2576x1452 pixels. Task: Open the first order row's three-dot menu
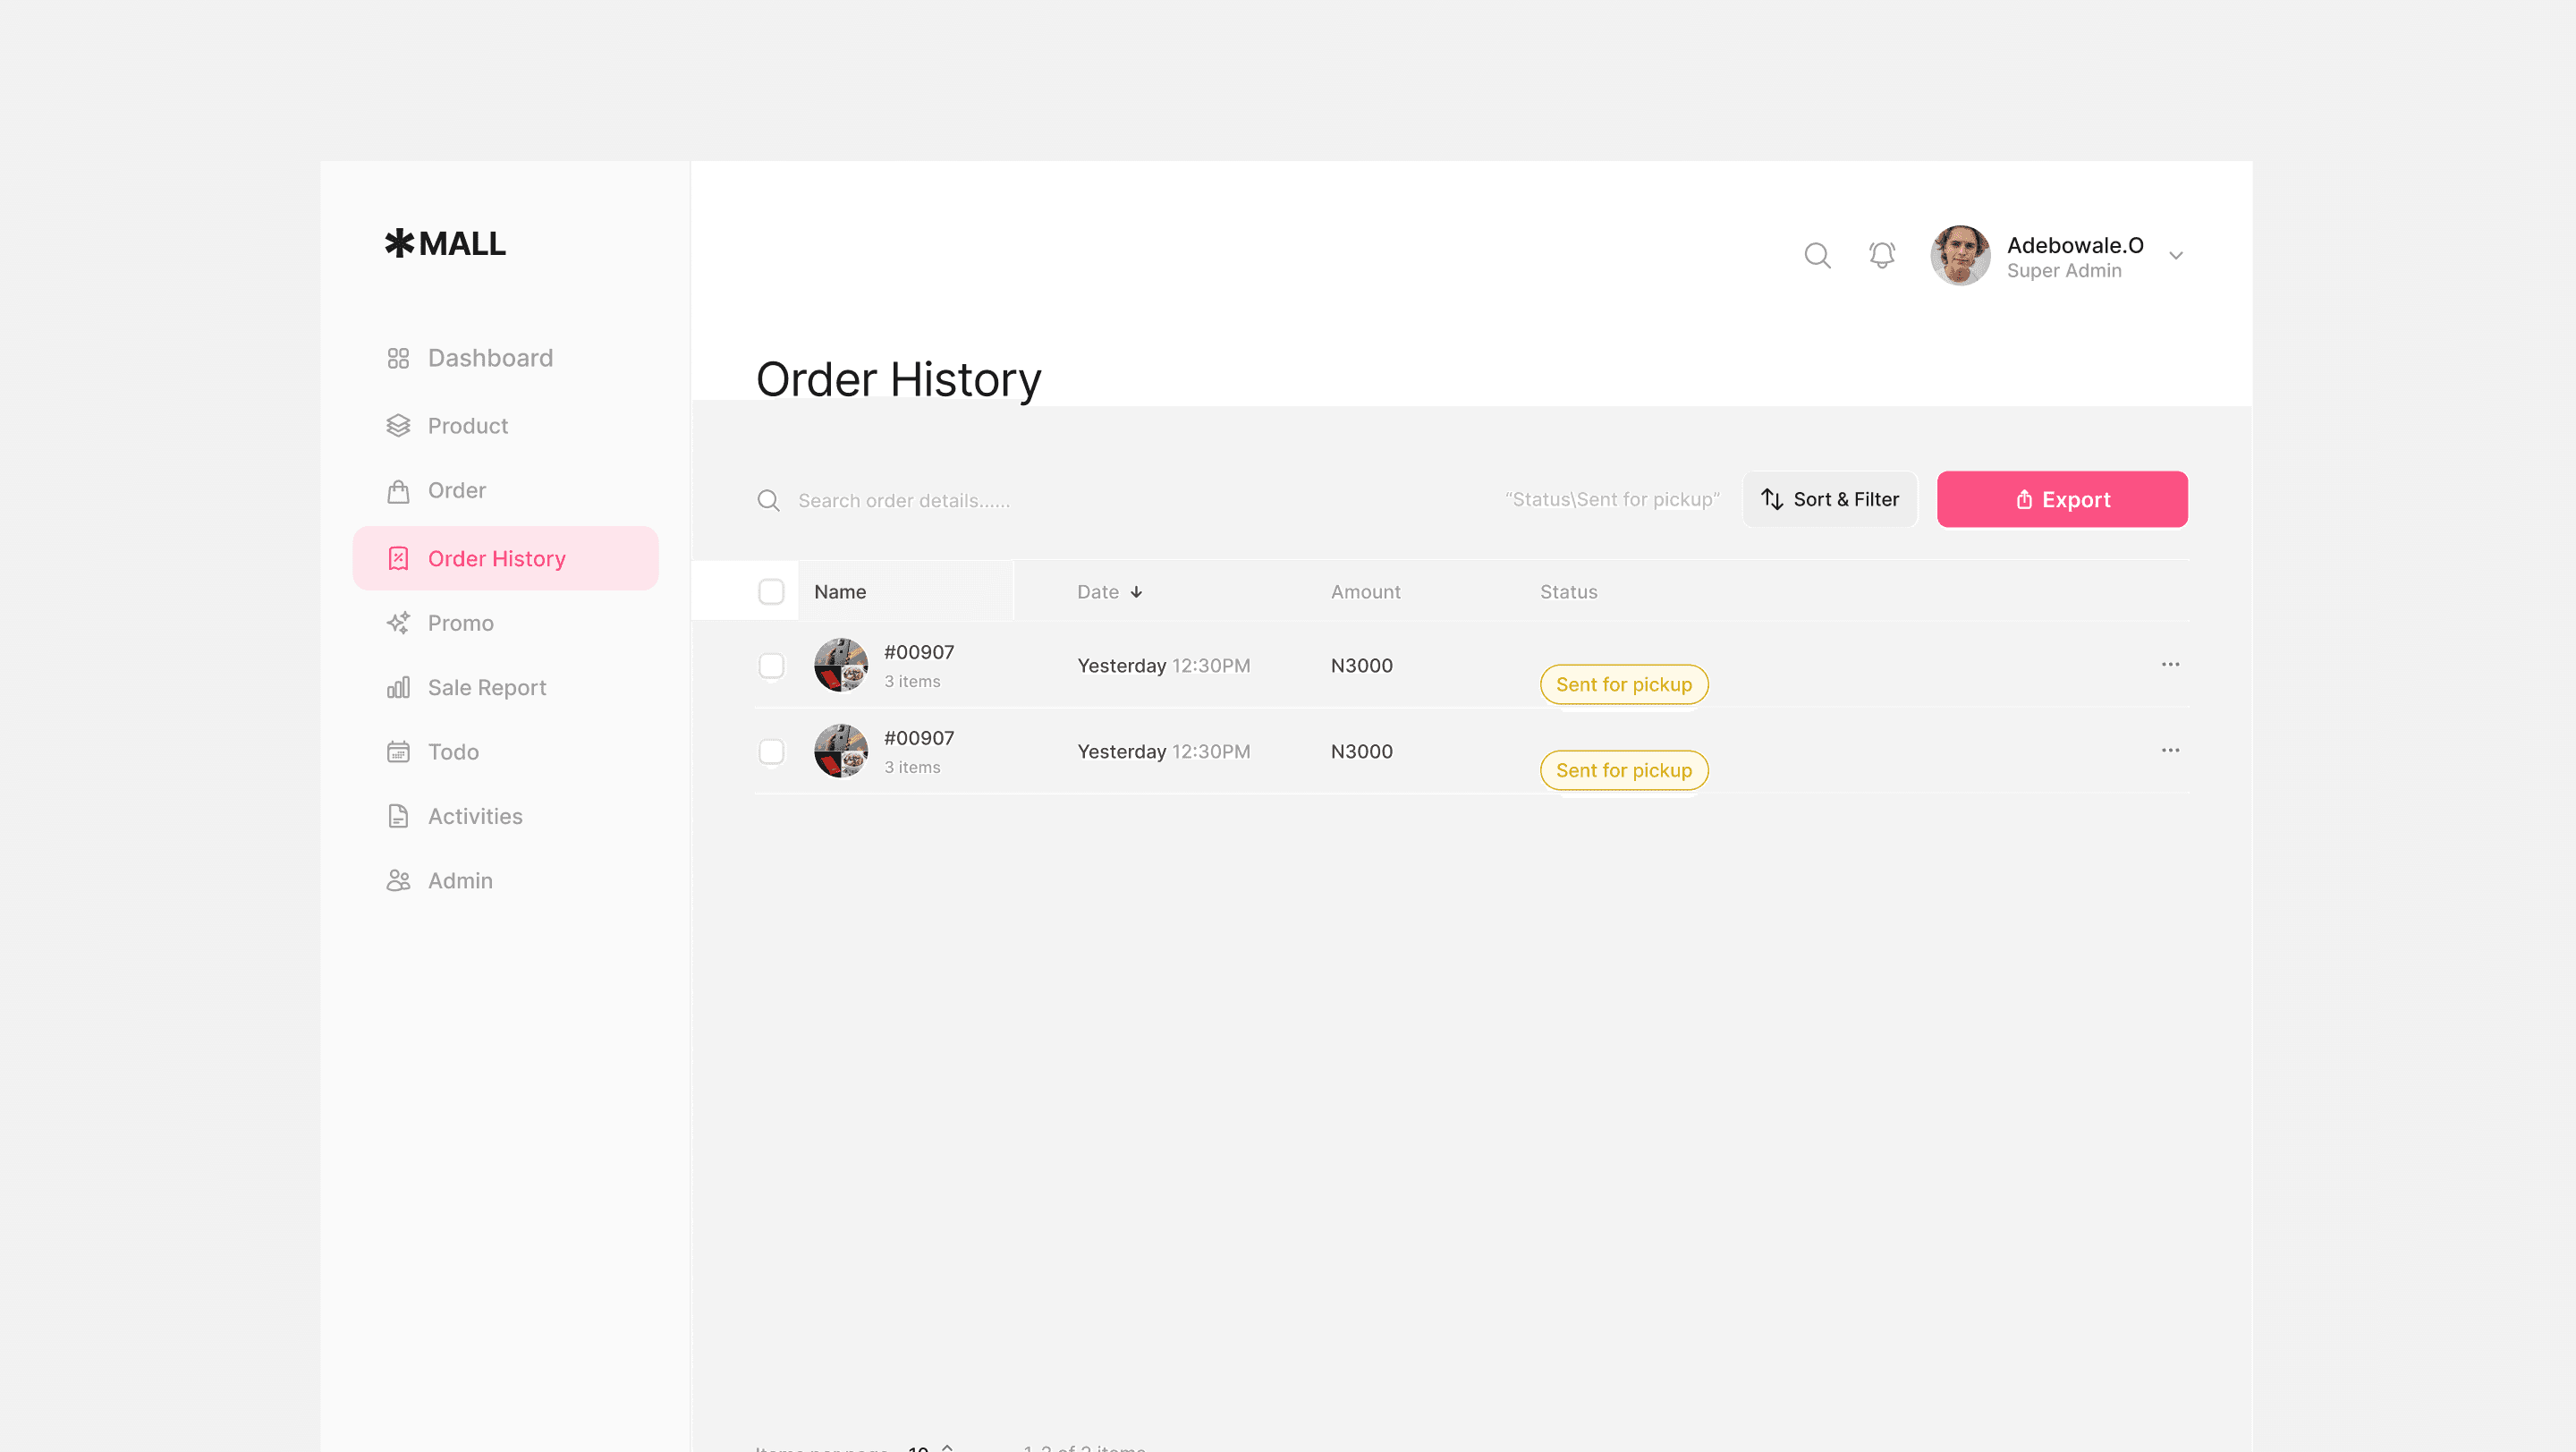point(2170,665)
